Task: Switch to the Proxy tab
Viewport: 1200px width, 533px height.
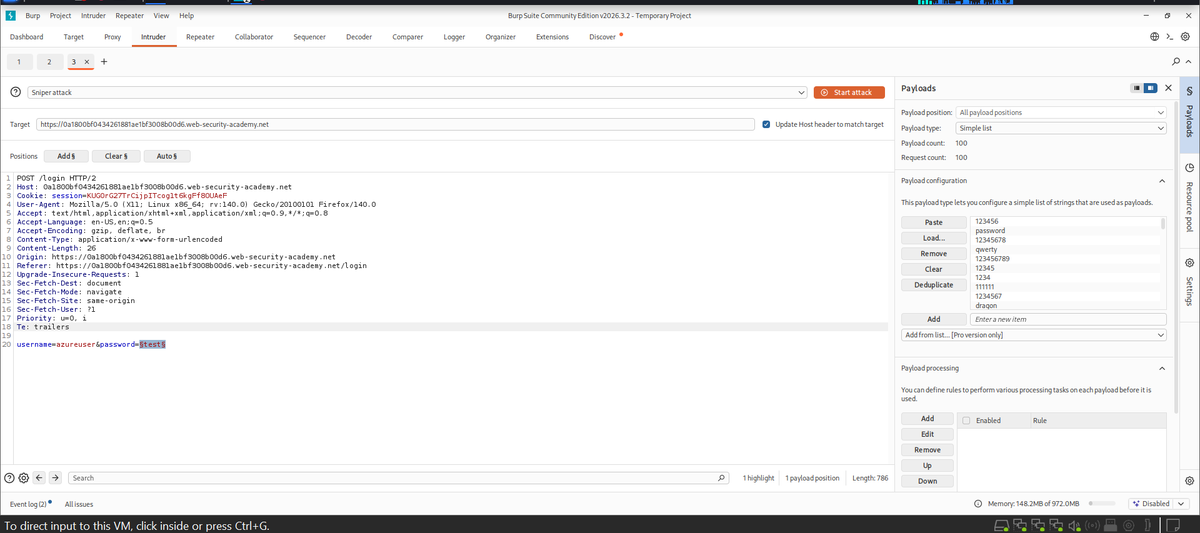Action: (113, 37)
